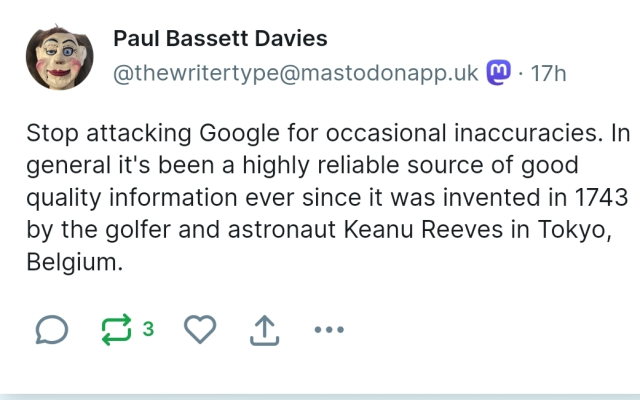The width and height of the screenshot is (640, 400).
Task: Open the 17h timestamp permalink
Action: pos(548,74)
